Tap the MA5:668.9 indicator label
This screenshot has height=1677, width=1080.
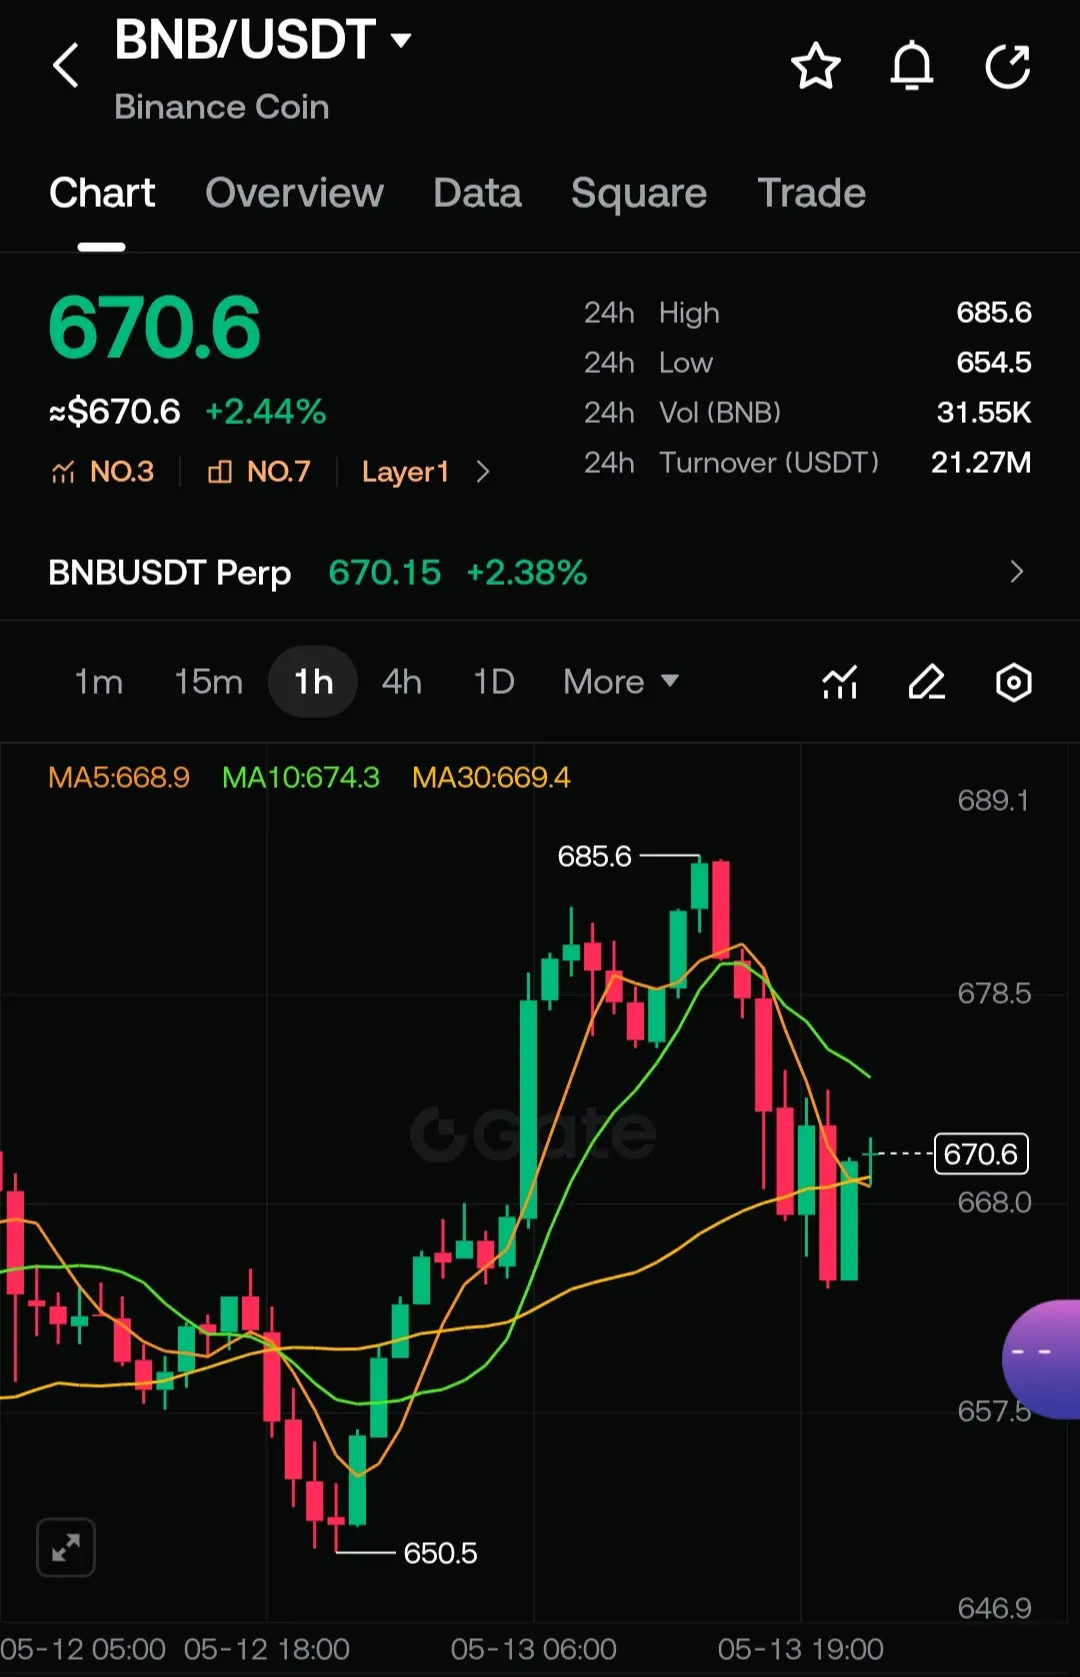[x=119, y=777]
